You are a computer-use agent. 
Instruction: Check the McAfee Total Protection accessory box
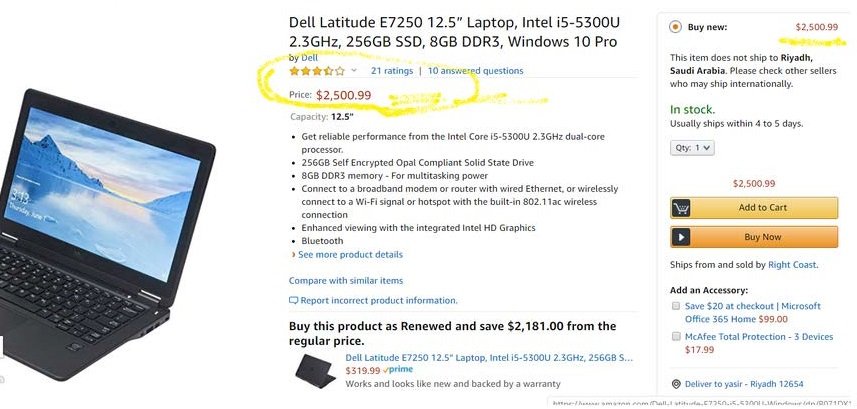pos(676,336)
